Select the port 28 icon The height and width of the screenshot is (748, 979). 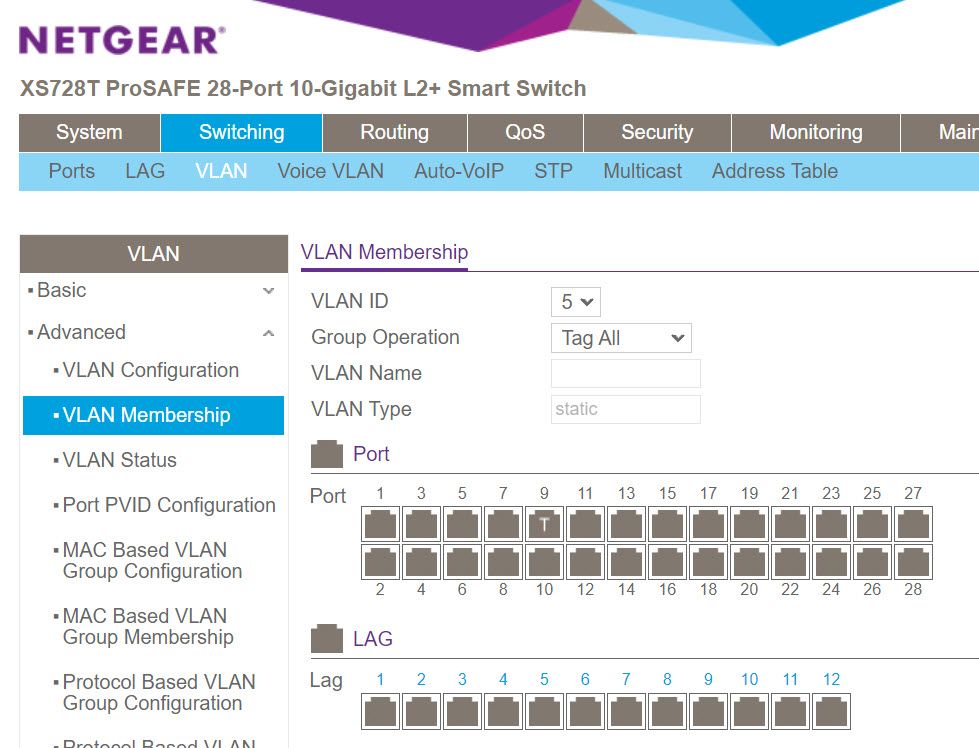point(913,561)
